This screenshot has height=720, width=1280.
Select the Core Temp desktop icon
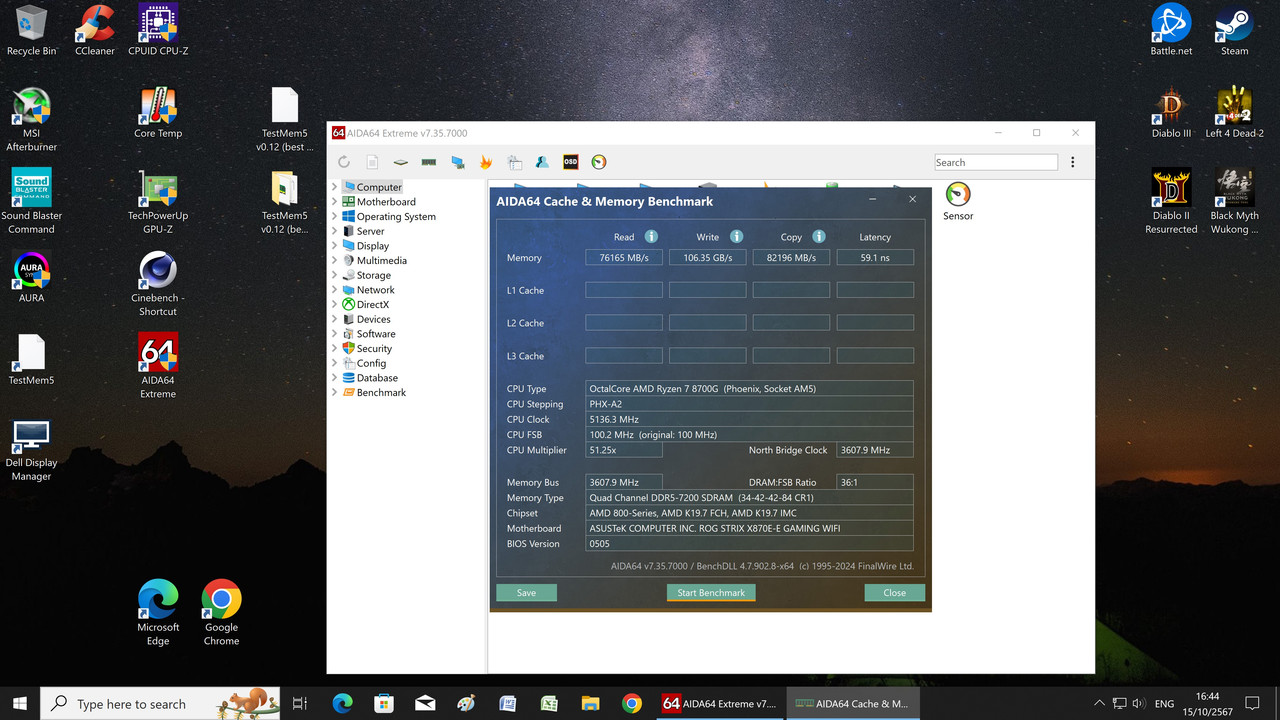pyautogui.click(x=158, y=113)
